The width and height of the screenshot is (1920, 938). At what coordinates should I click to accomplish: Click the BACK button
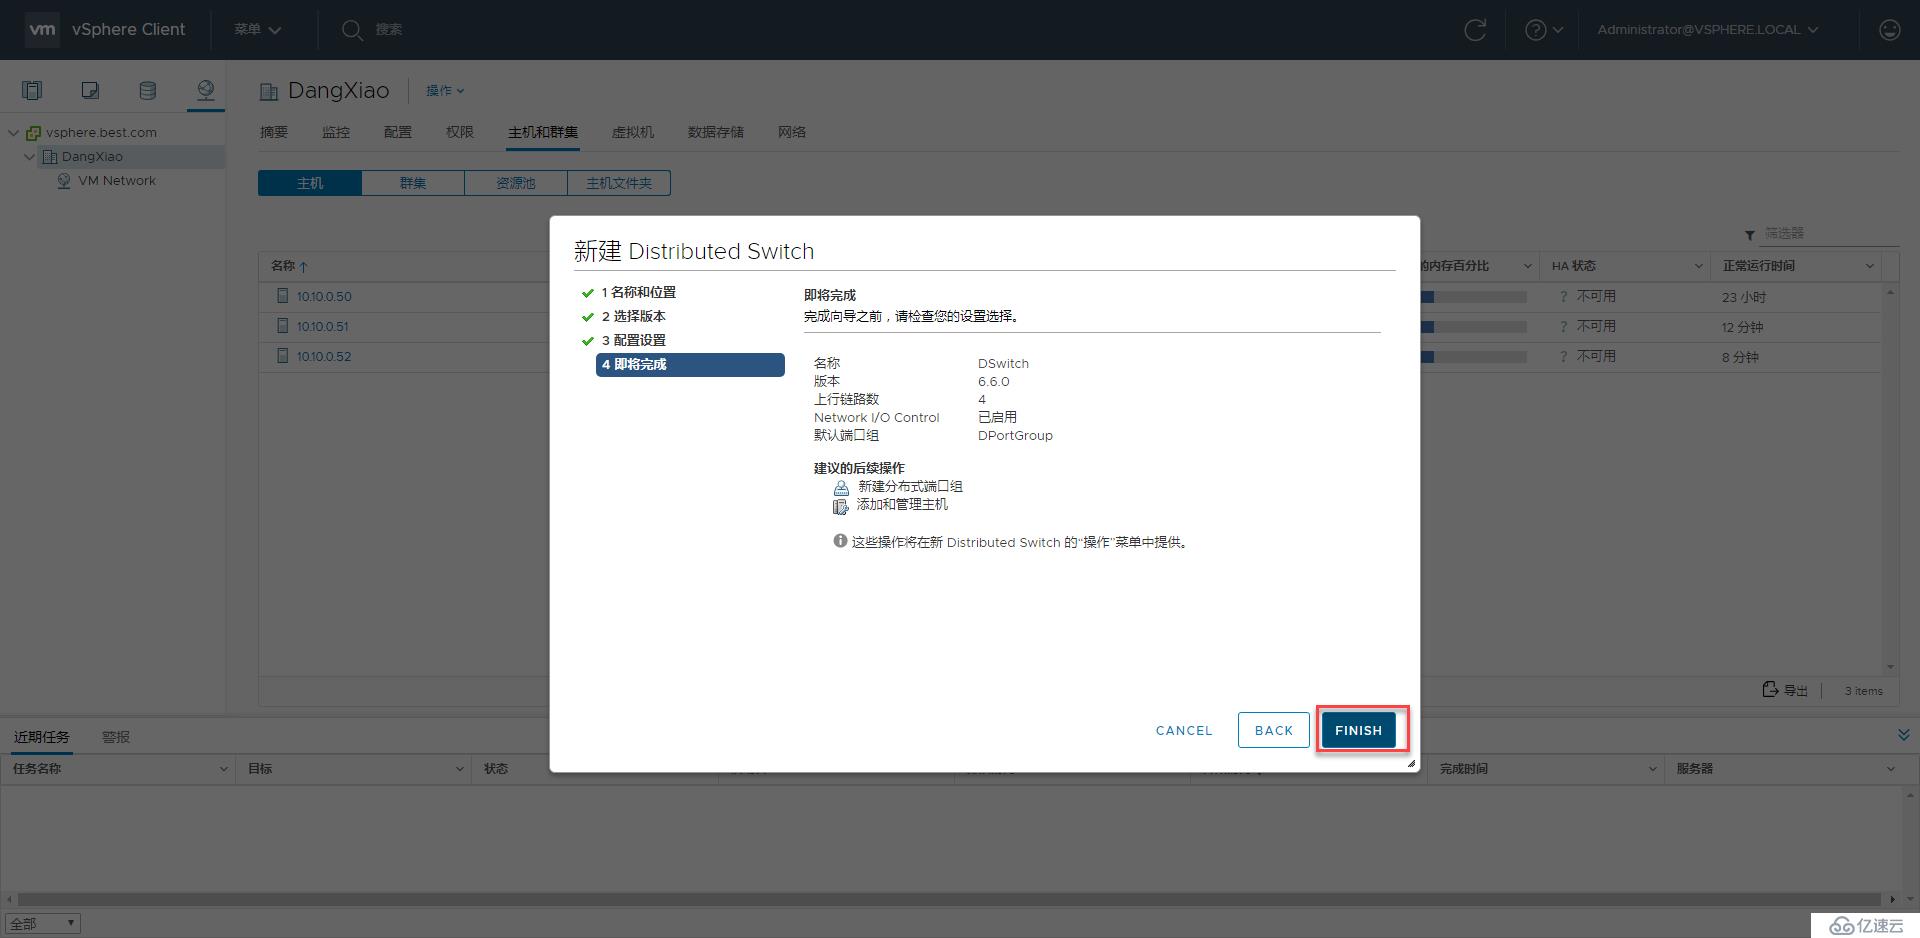pyautogui.click(x=1273, y=730)
